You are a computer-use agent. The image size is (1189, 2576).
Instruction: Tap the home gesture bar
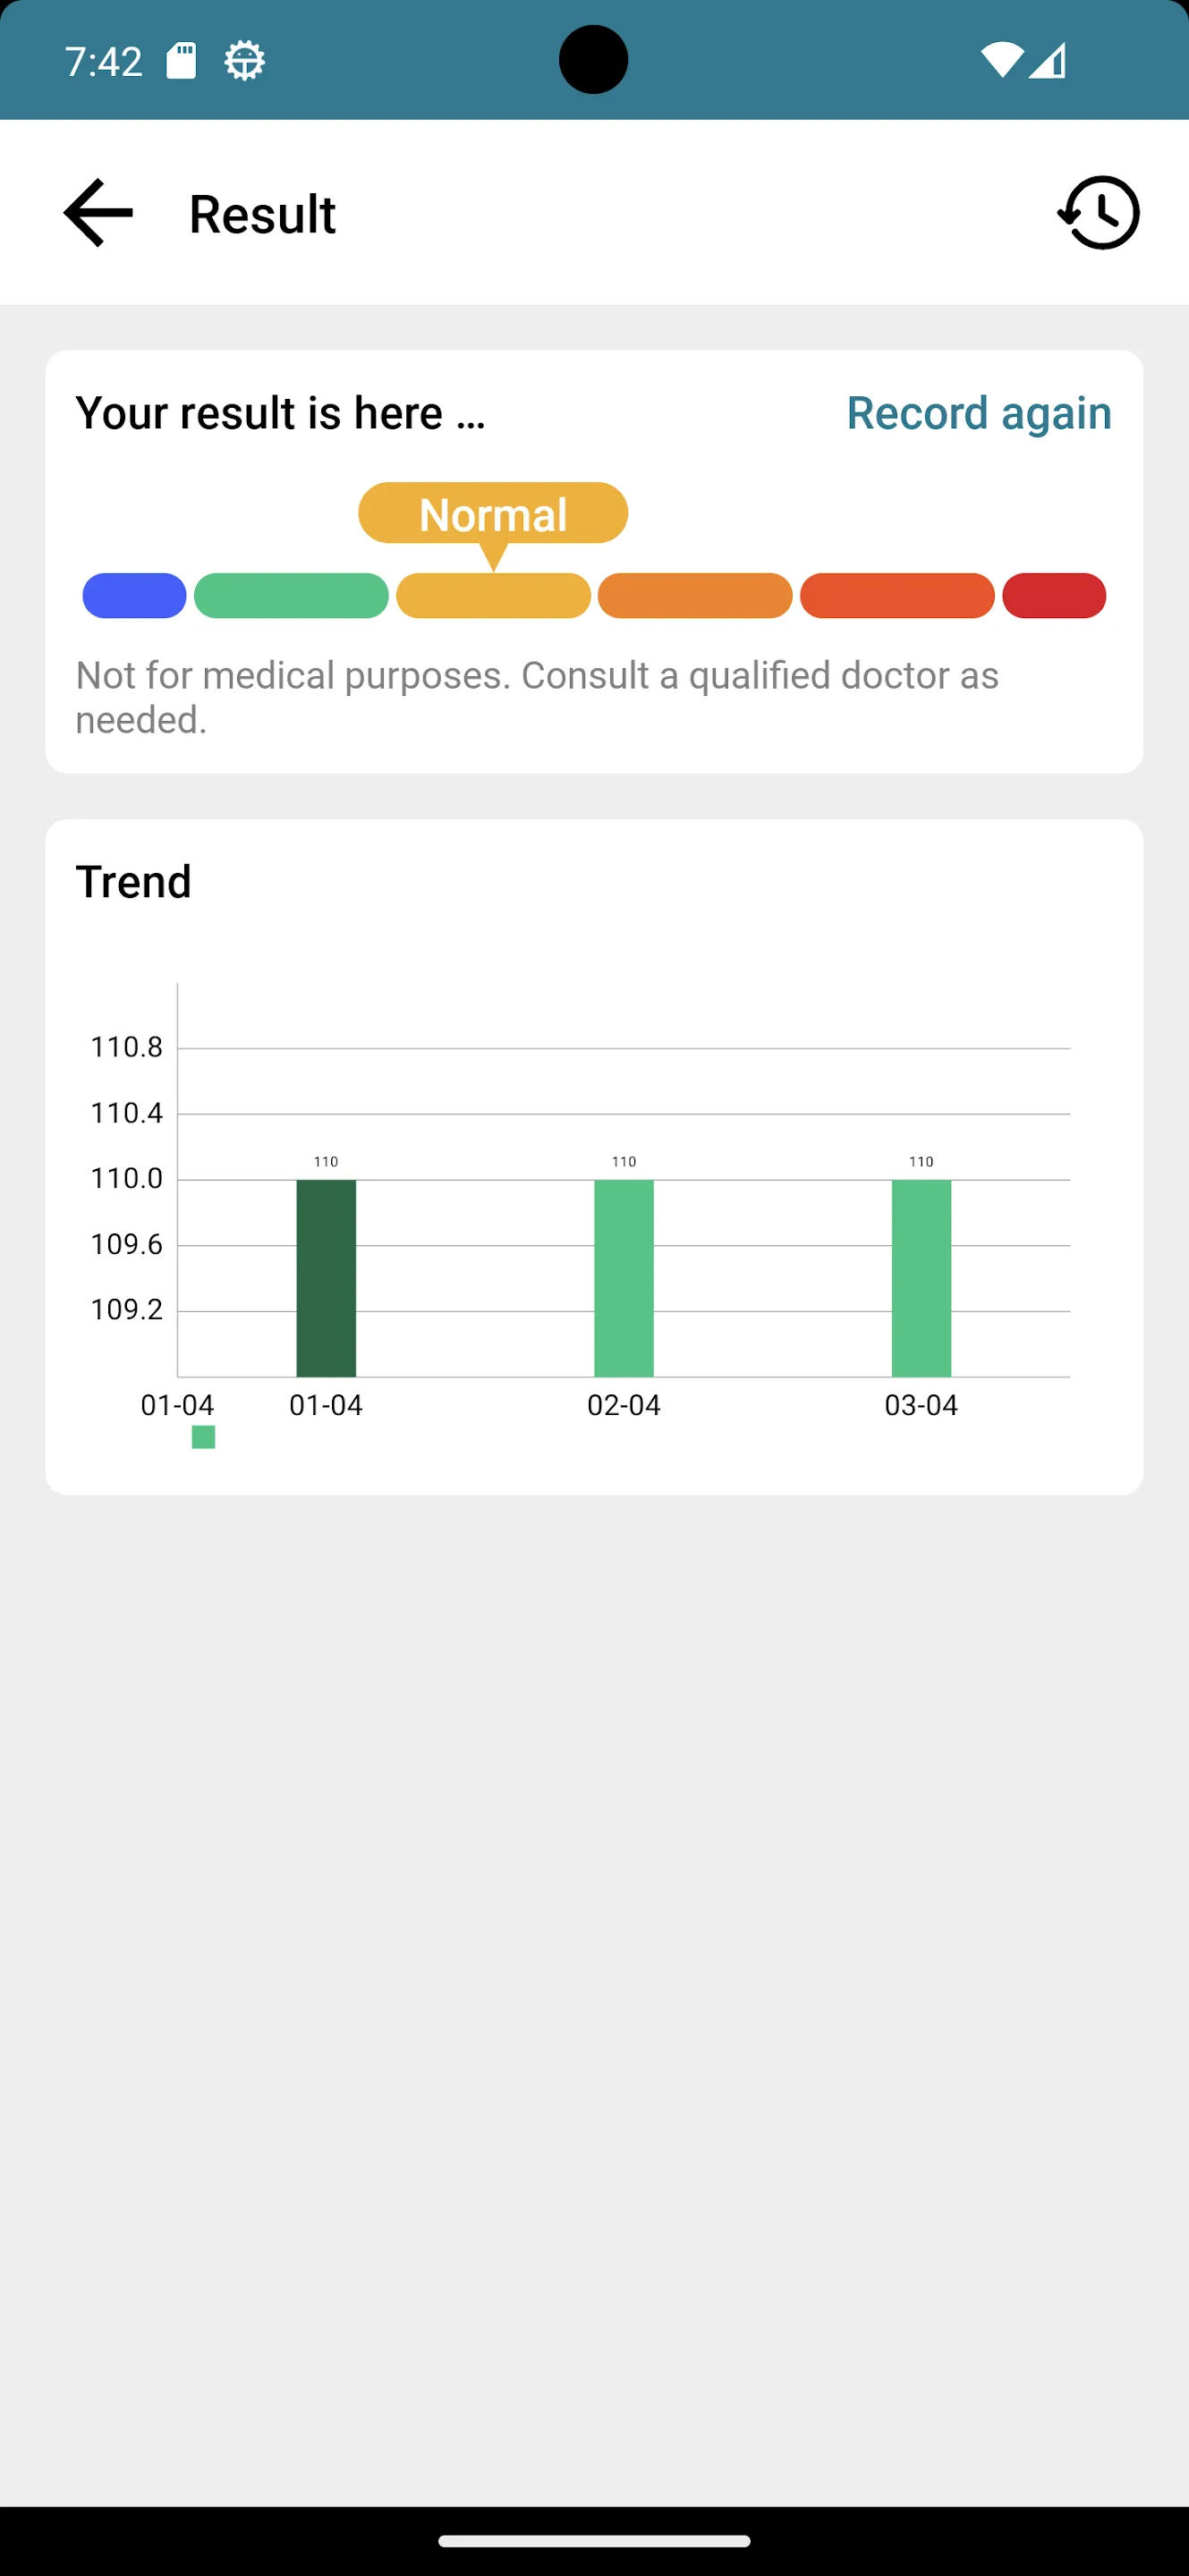pos(594,2541)
